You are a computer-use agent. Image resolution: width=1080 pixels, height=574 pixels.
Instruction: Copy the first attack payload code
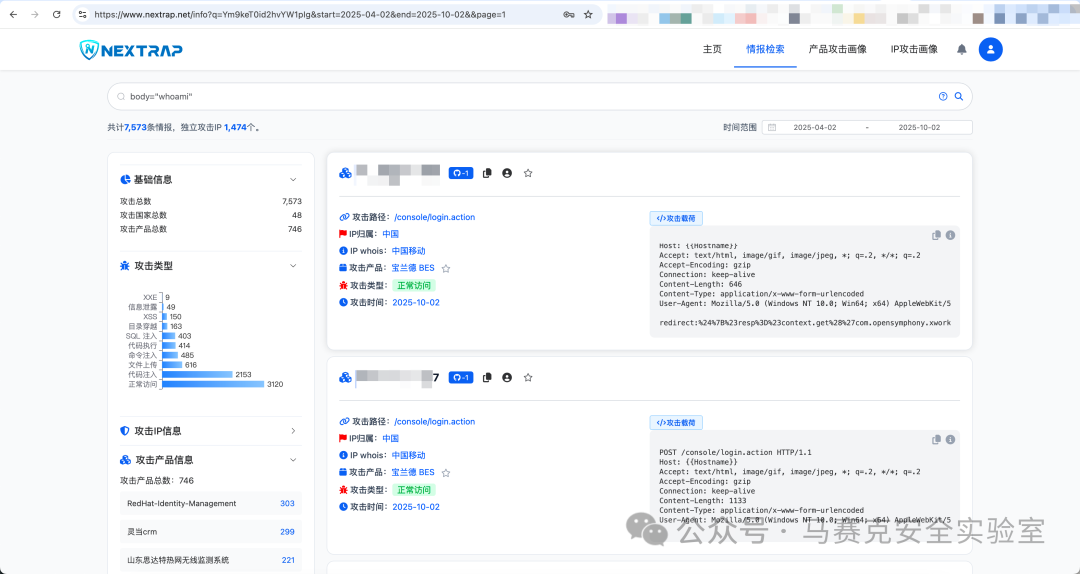tap(937, 235)
